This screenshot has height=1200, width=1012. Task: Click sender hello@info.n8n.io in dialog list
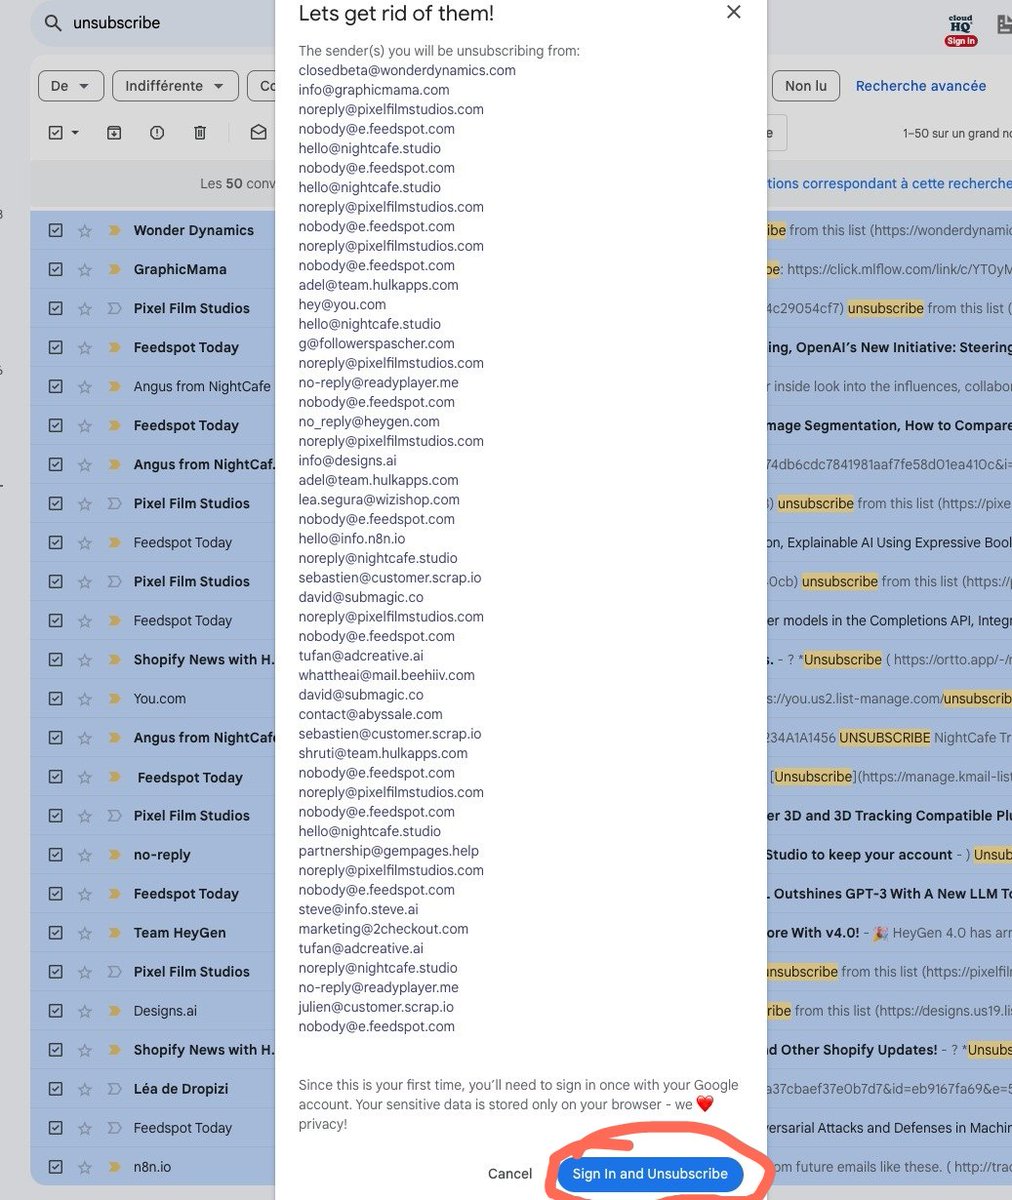352,538
